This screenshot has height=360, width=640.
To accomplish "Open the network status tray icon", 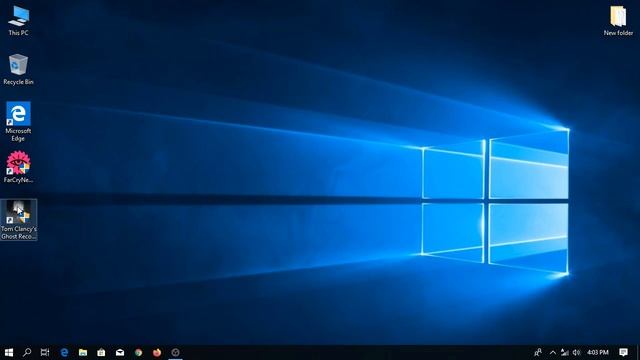I will pyautogui.click(x=564, y=352).
